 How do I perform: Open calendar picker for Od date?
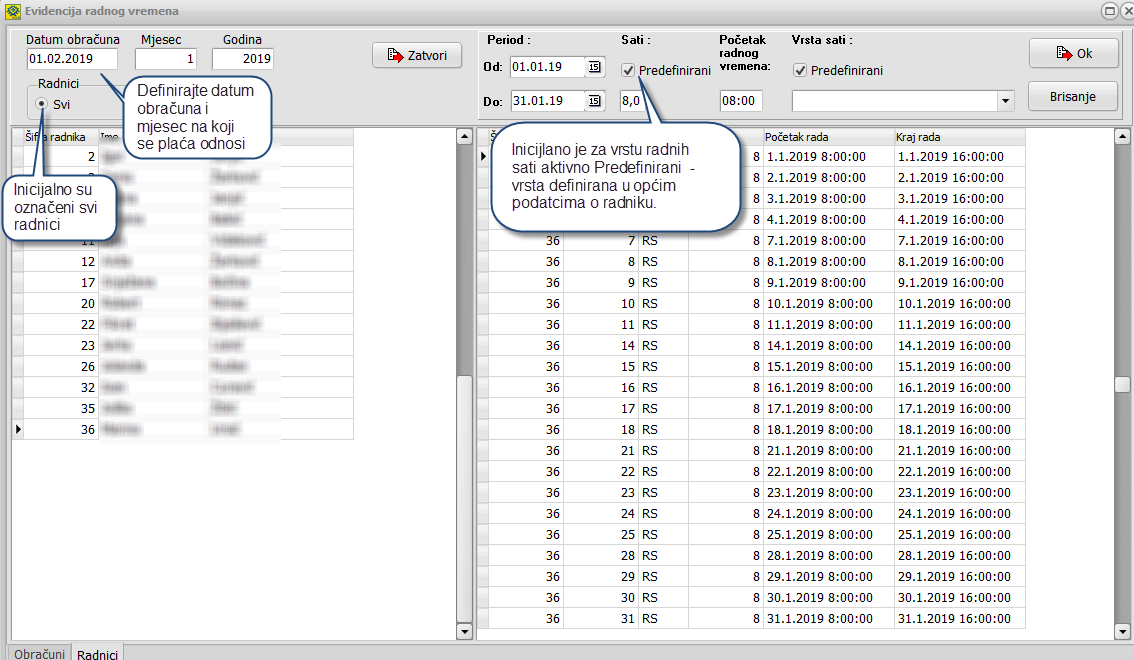point(595,68)
